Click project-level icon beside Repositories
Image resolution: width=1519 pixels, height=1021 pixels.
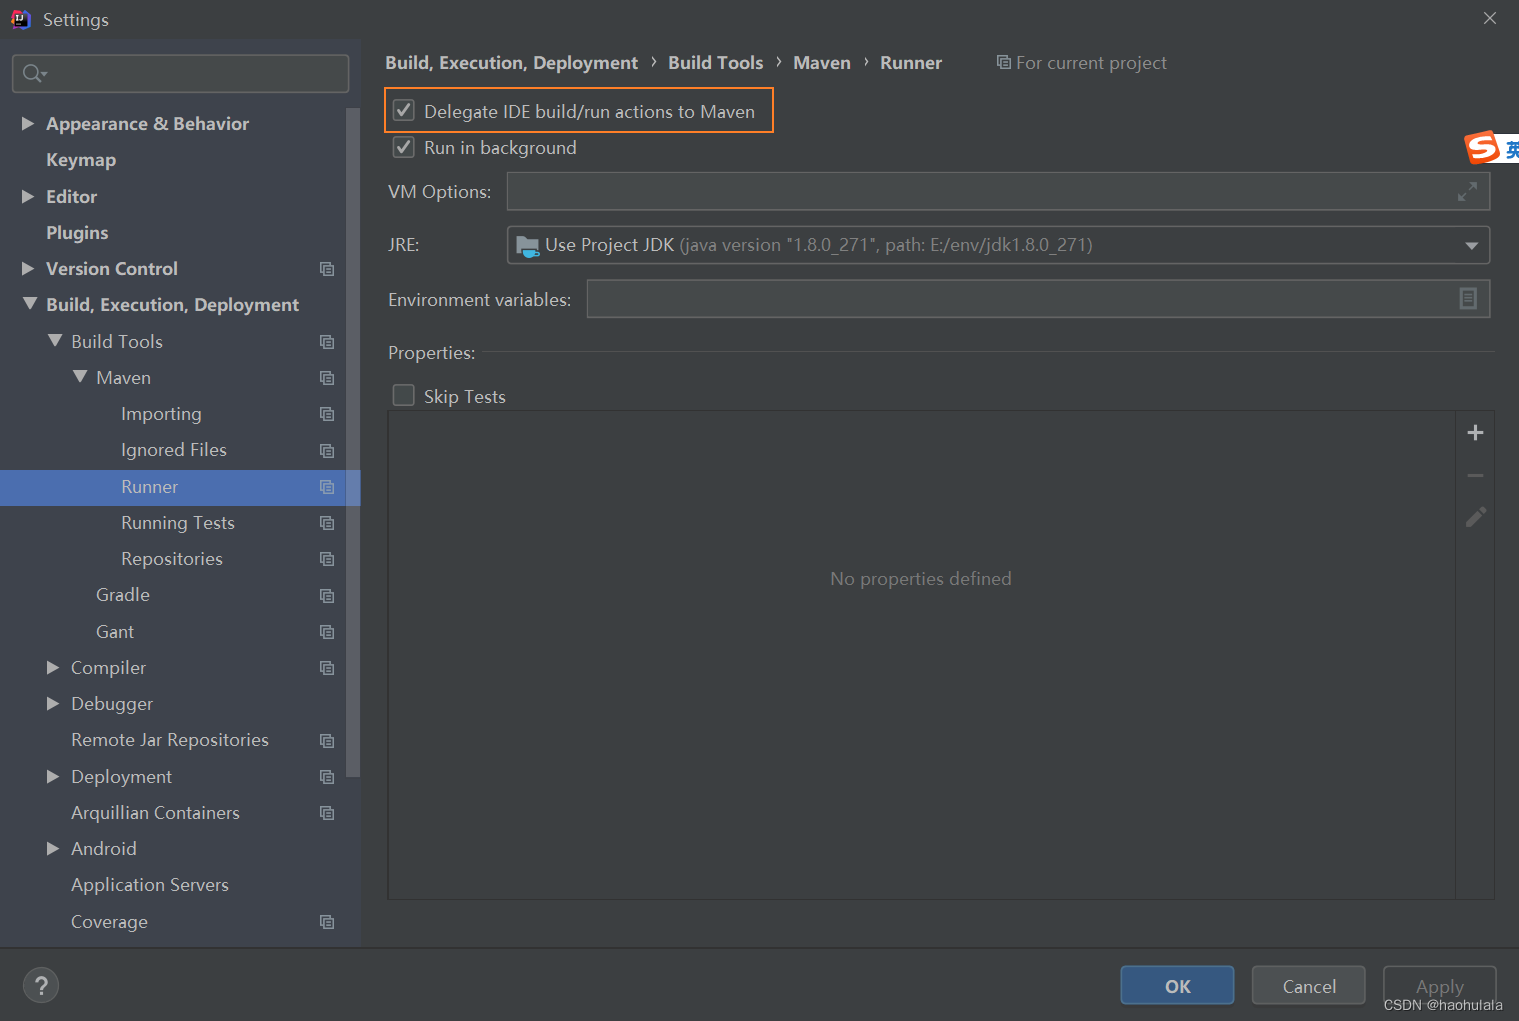click(x=327, y=559)
